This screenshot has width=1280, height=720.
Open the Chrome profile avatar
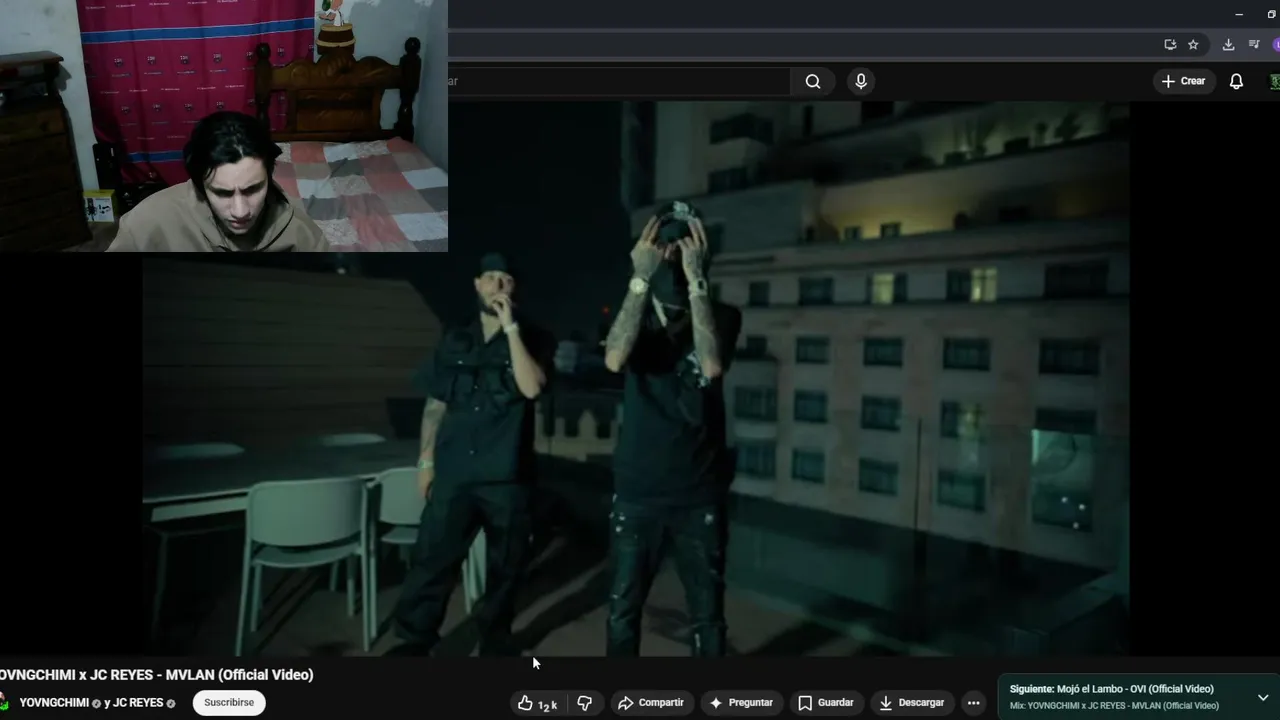tap(1276, 45)
